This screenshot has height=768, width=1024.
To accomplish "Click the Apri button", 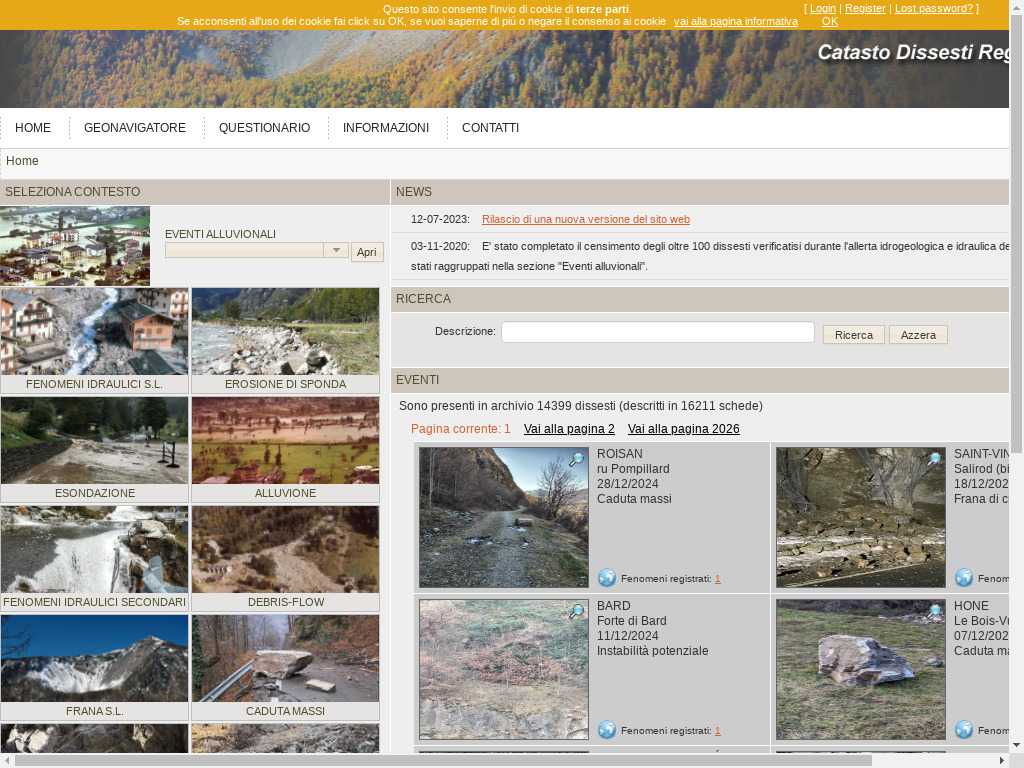I will click(x=366, y=252).
